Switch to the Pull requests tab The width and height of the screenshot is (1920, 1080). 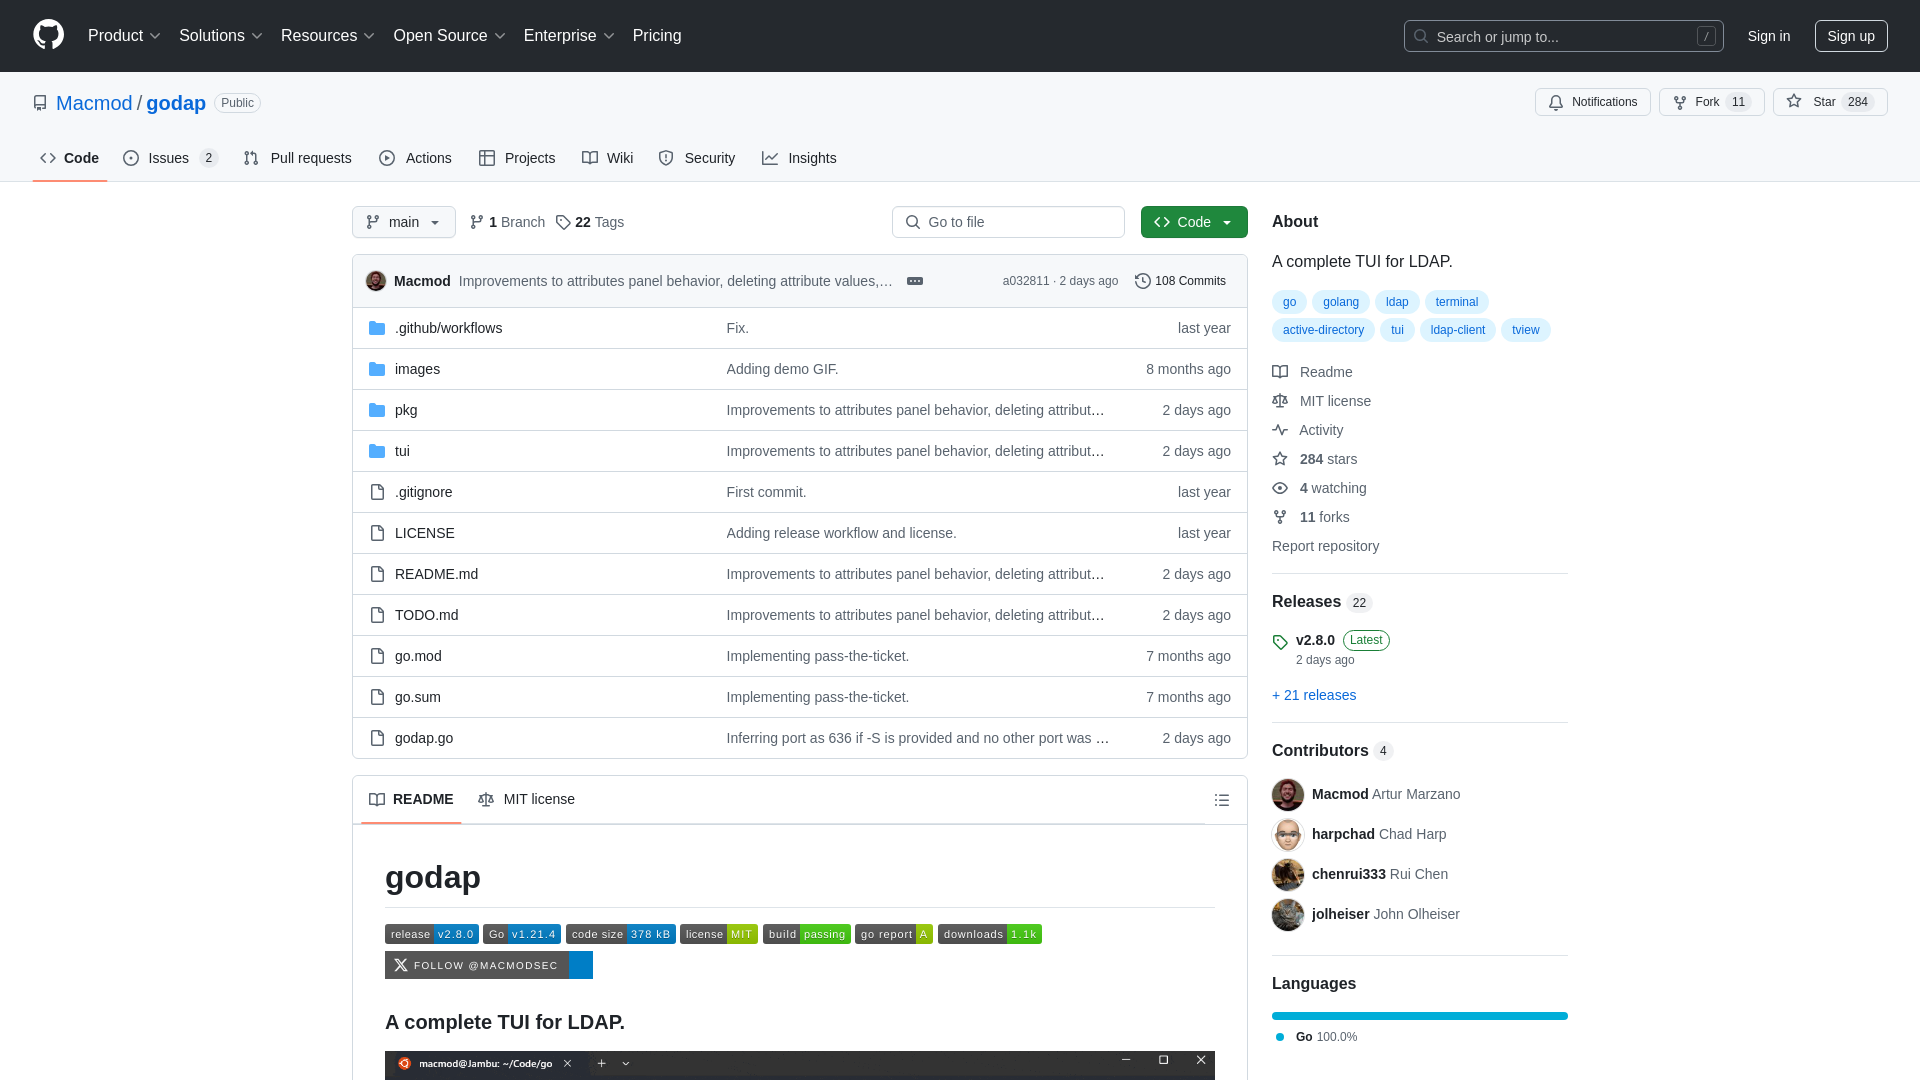297,158
